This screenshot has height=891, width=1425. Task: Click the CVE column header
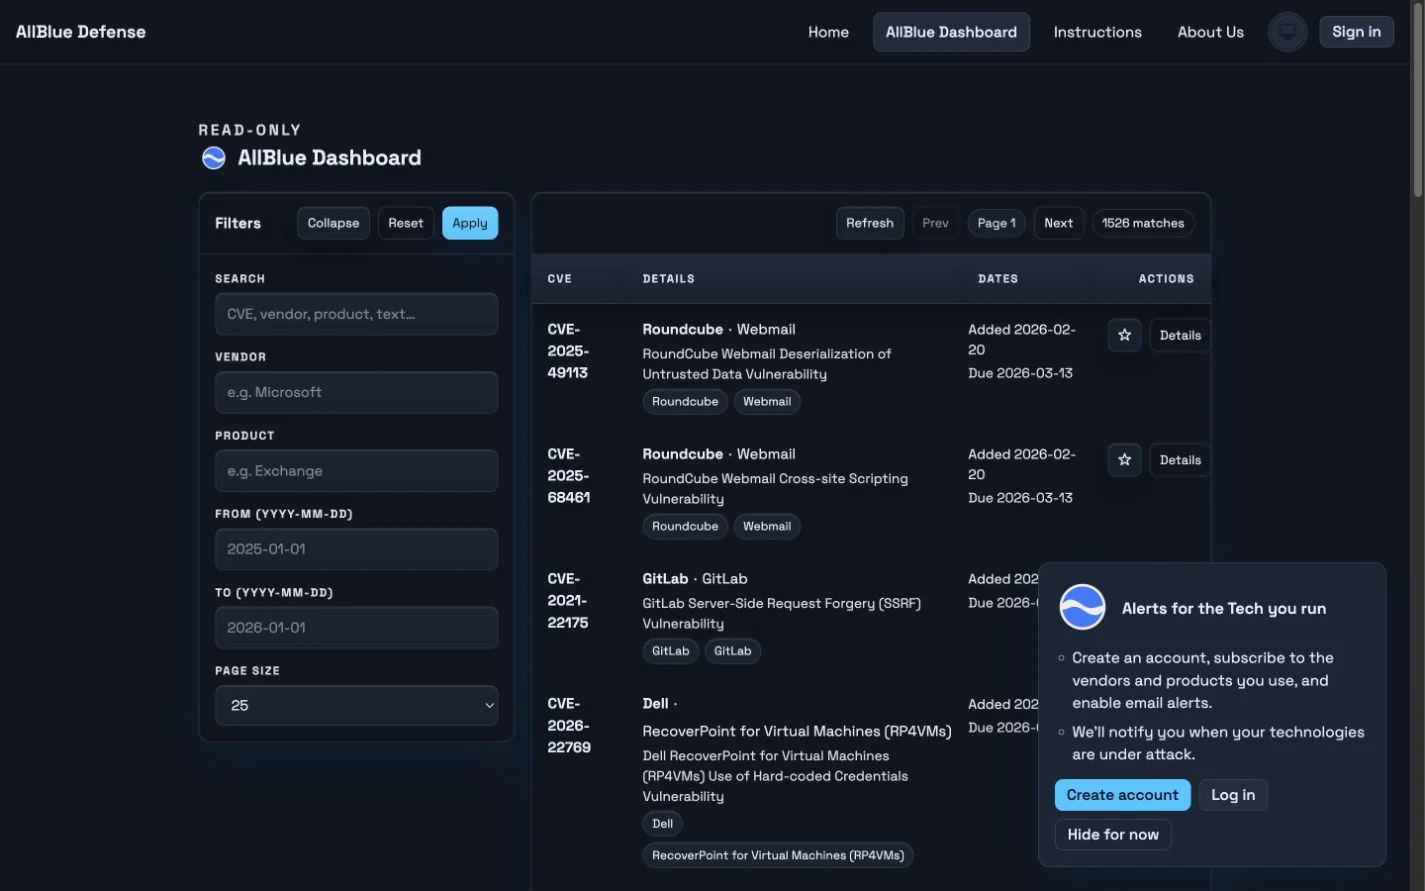pos(559,279)
